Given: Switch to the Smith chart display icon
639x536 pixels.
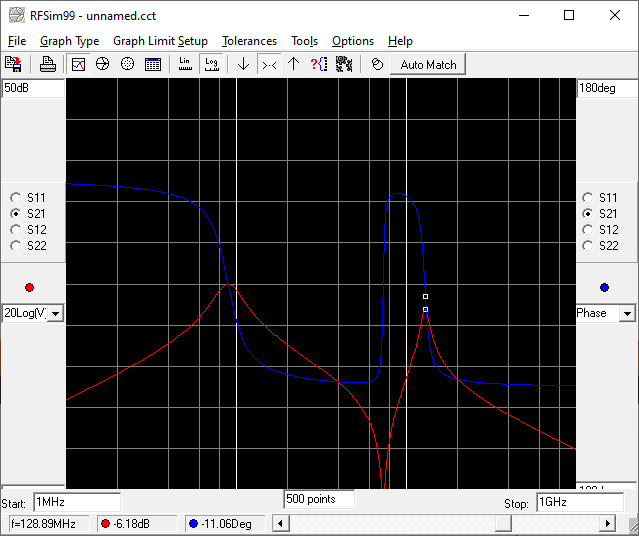Looking at the screenshot, I should 103,64.
